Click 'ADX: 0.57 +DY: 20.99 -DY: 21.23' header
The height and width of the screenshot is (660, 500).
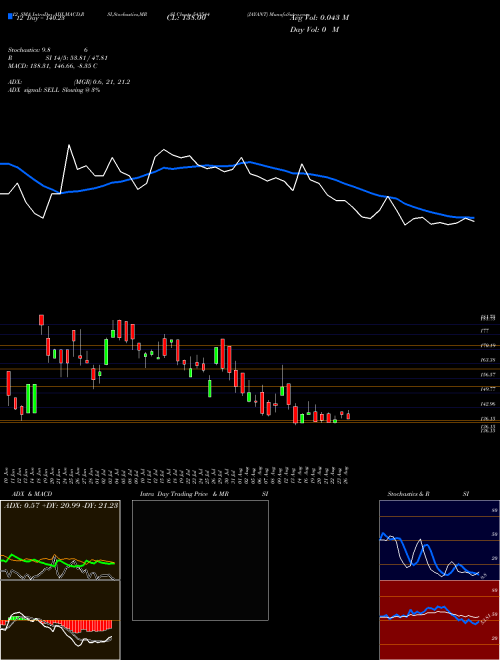[x=61, y=505]
